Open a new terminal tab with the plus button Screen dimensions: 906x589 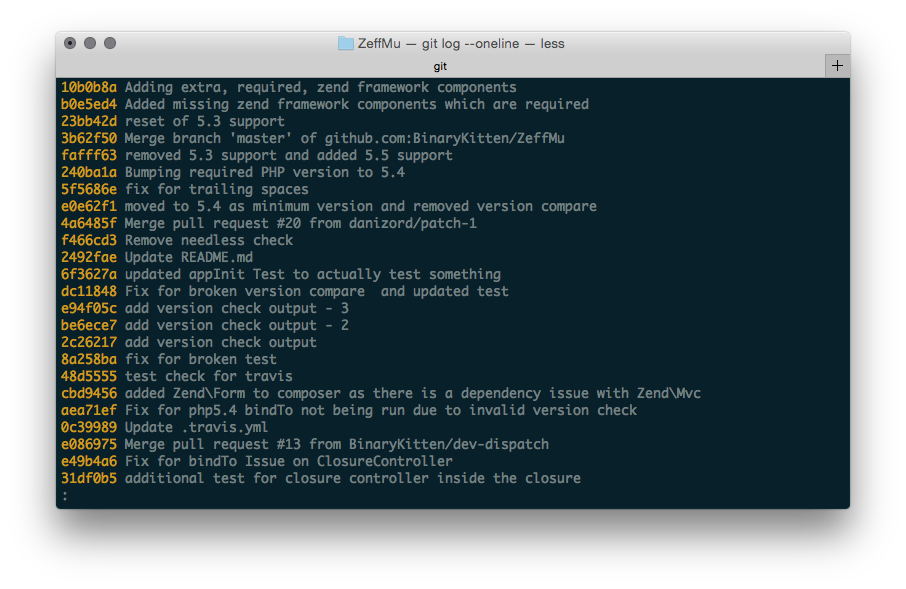836,64
